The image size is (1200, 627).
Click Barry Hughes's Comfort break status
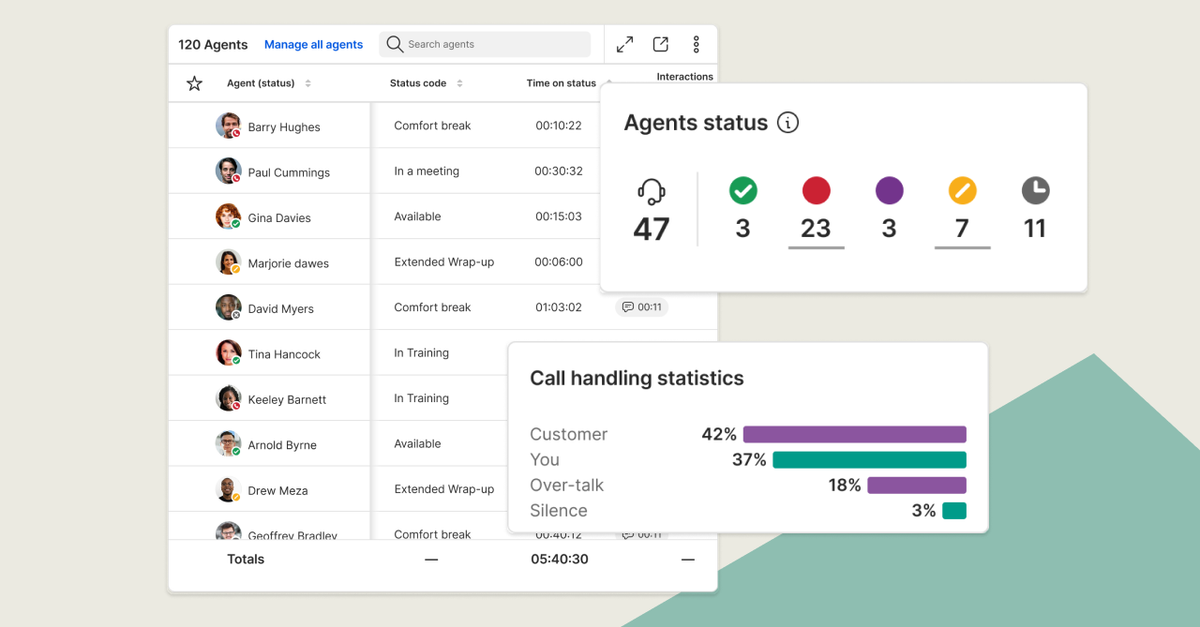[433, 125]
